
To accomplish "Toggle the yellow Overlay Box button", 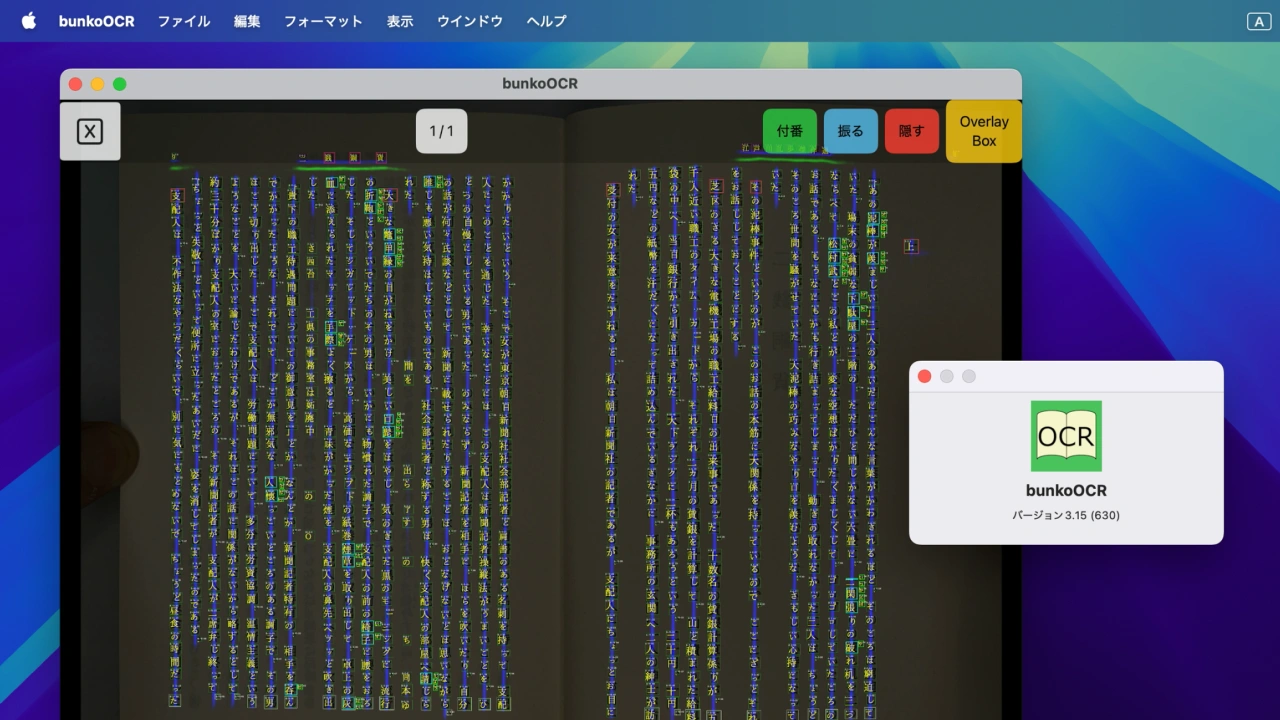I will 983,131.
